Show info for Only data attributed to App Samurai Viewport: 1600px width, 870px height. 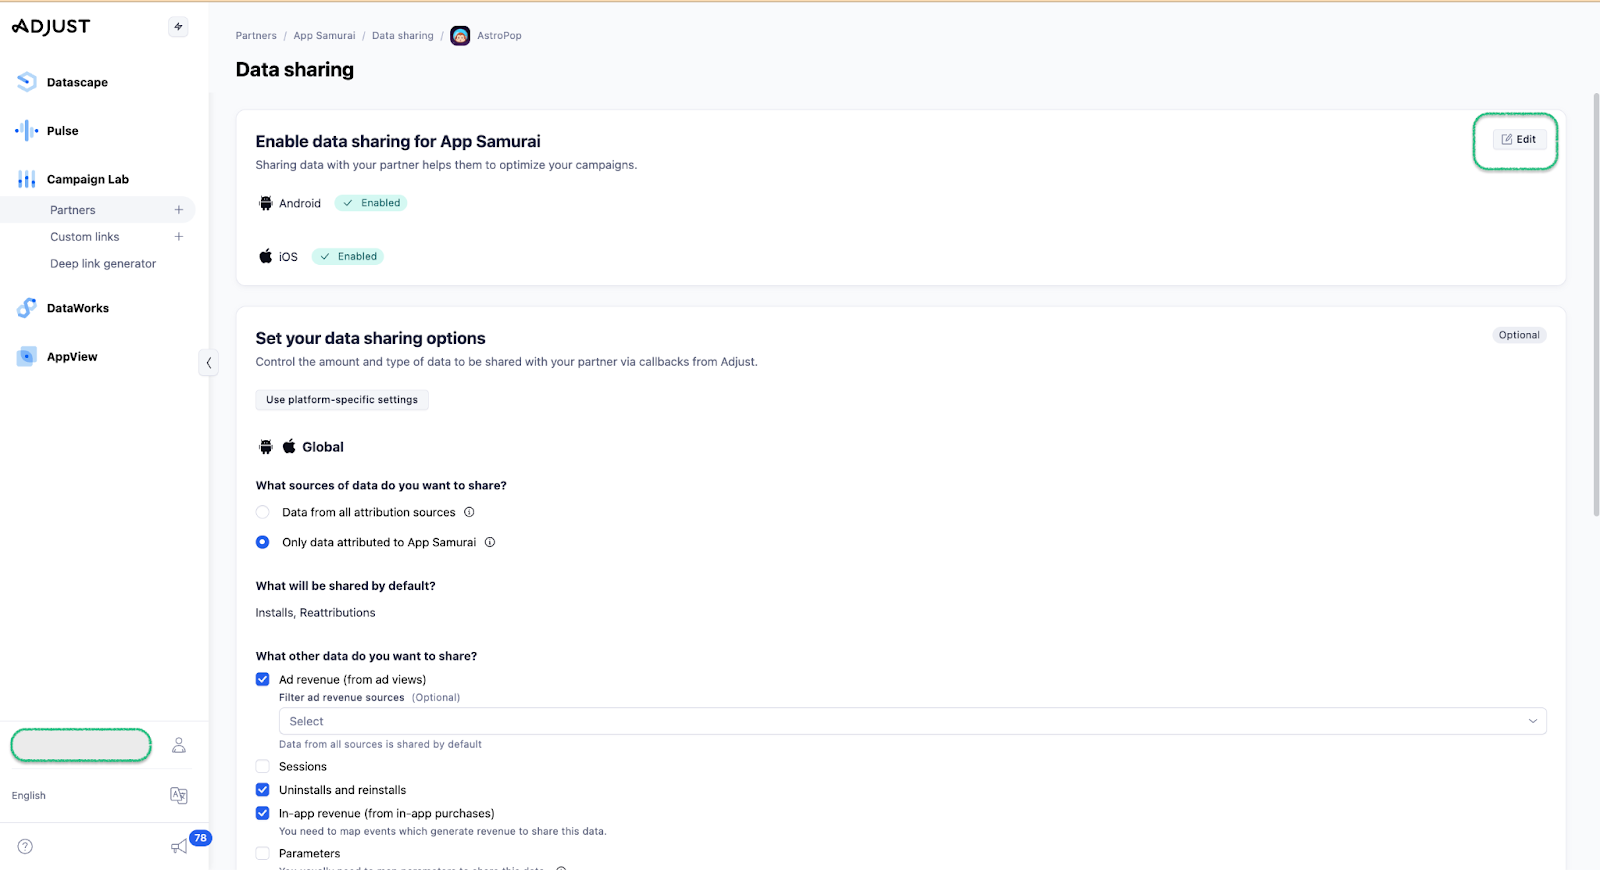[490, 542]
